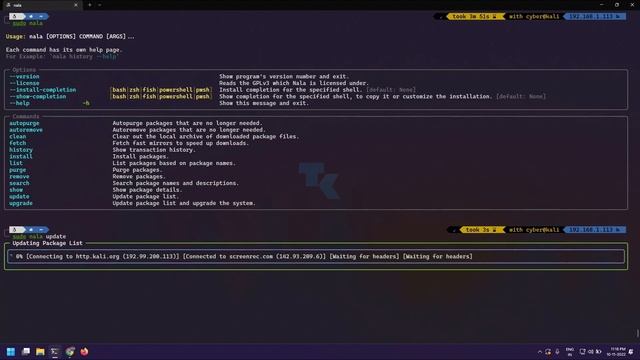640x360 pixels.
Task: Click the history command
Action: 21,150
